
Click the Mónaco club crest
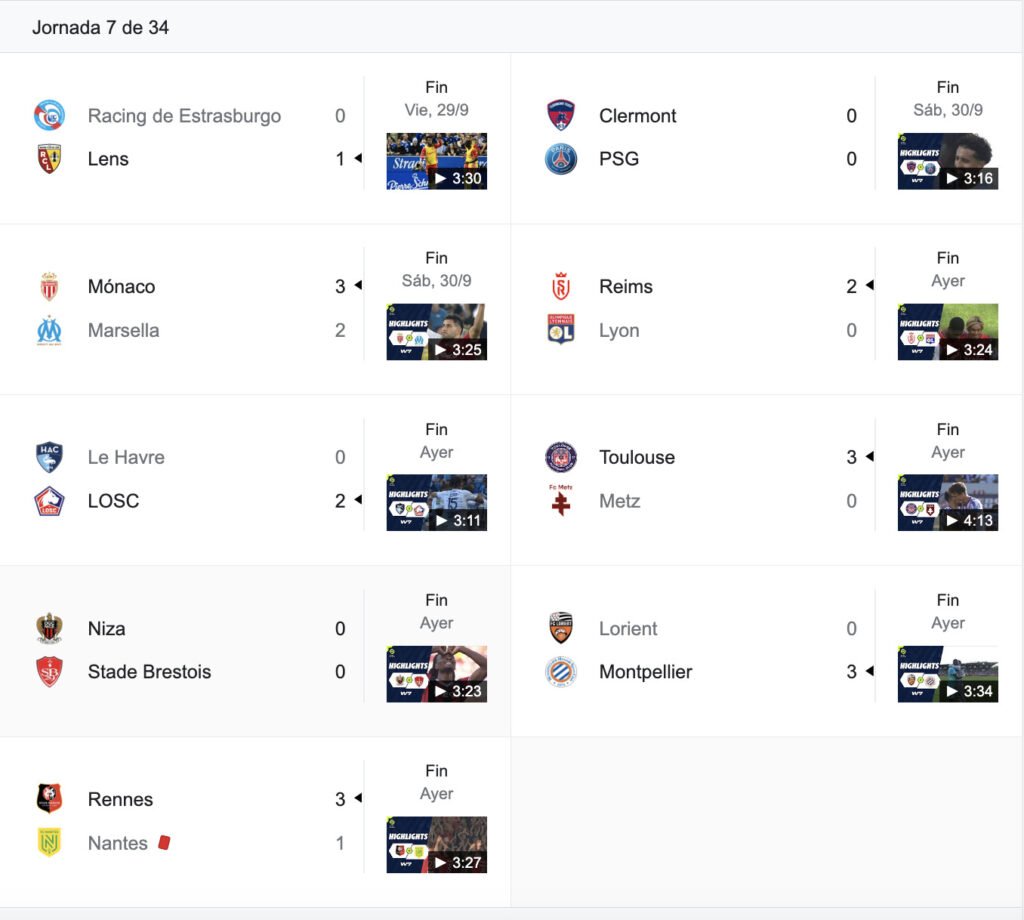pos(49,287)
